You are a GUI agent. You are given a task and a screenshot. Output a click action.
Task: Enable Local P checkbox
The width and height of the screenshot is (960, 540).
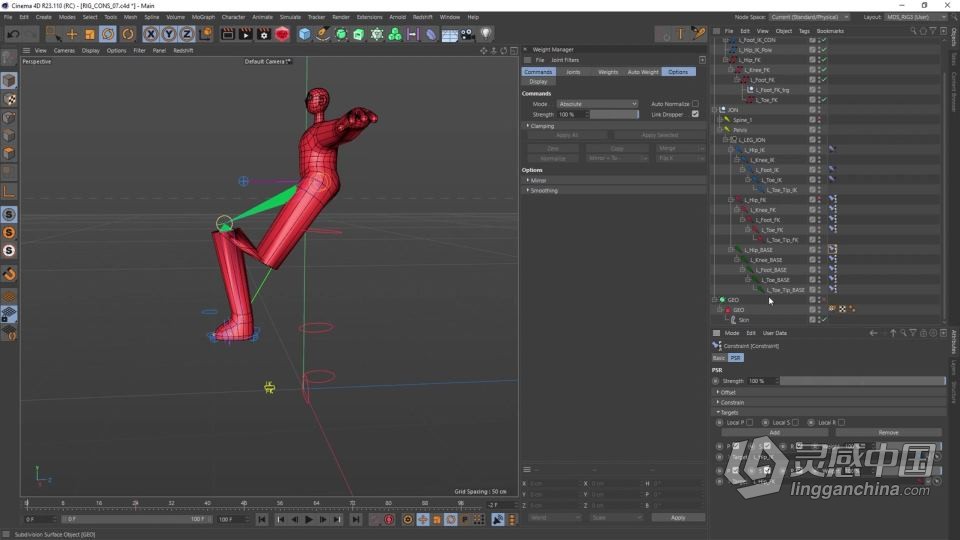tap(749, 422)
